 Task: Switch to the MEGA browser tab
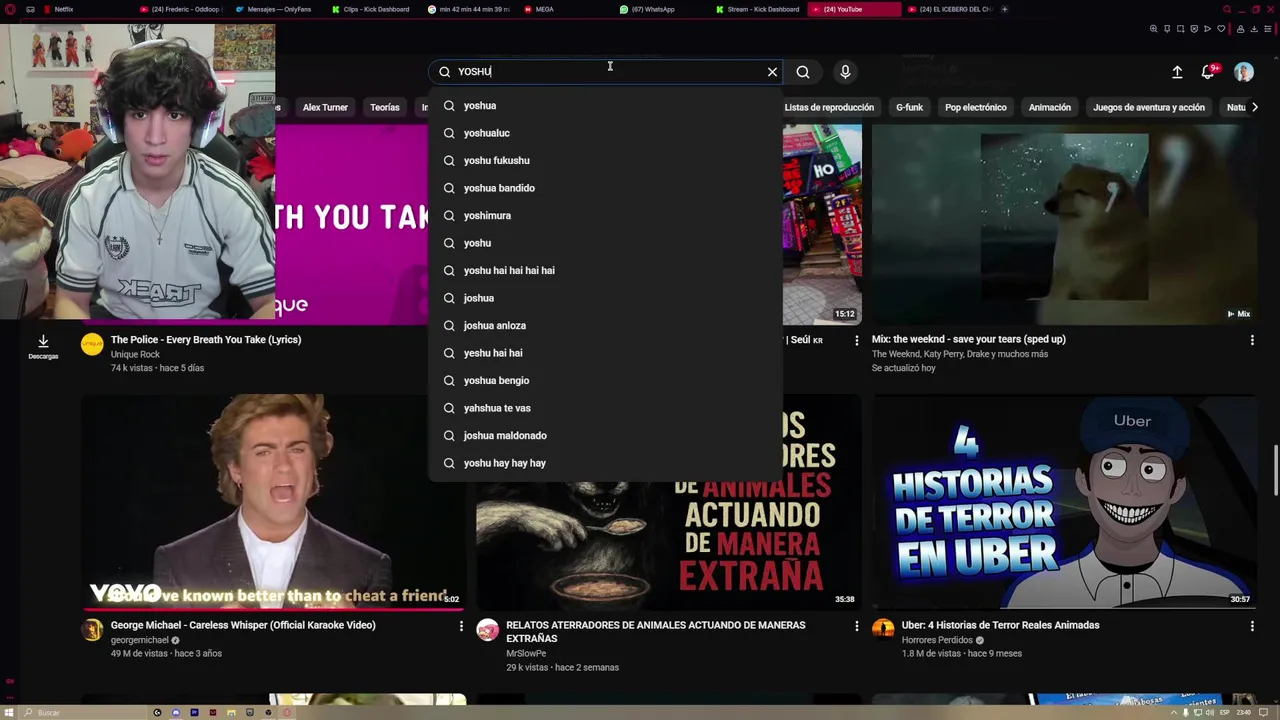[565, 9]
